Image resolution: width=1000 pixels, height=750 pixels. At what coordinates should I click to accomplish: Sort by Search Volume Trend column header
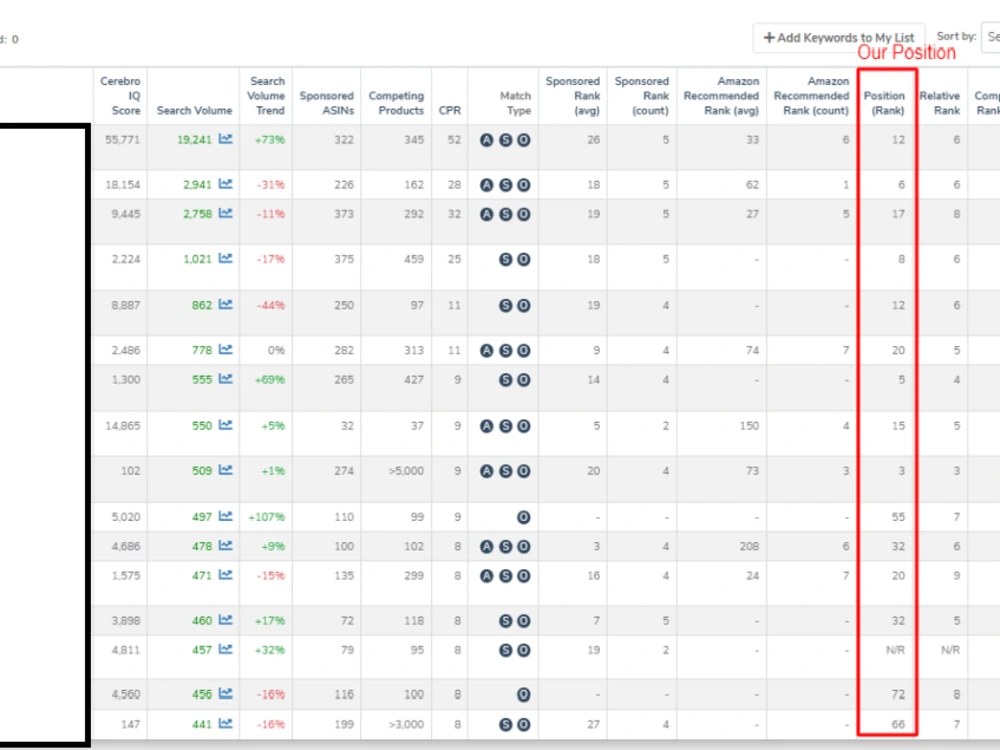pos(266,96)
